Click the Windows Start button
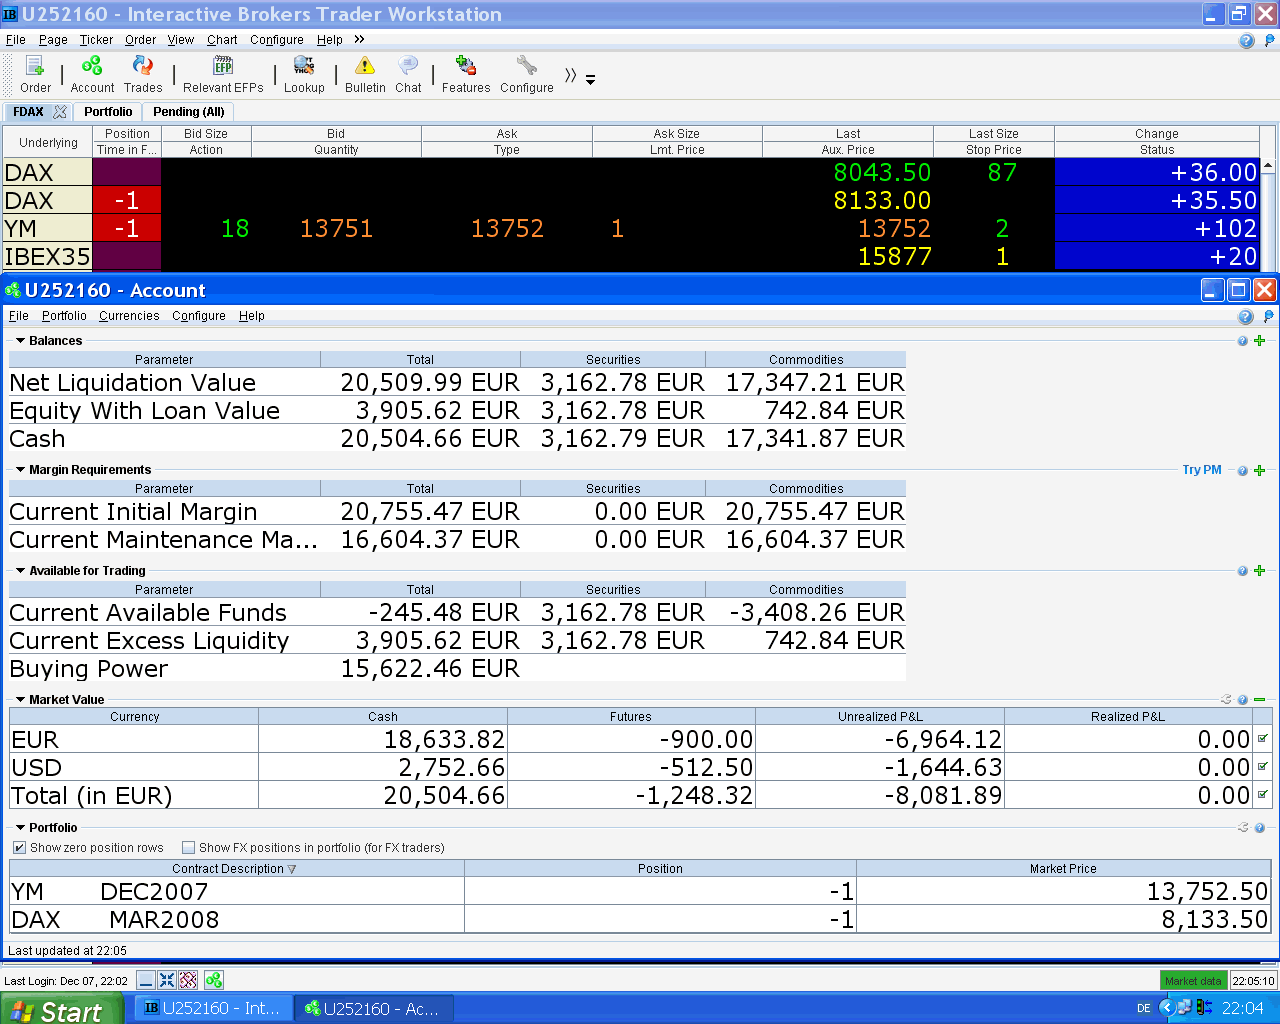Image resolution: width=1280 pixels, height=1024 pixels. (62, 1009)
